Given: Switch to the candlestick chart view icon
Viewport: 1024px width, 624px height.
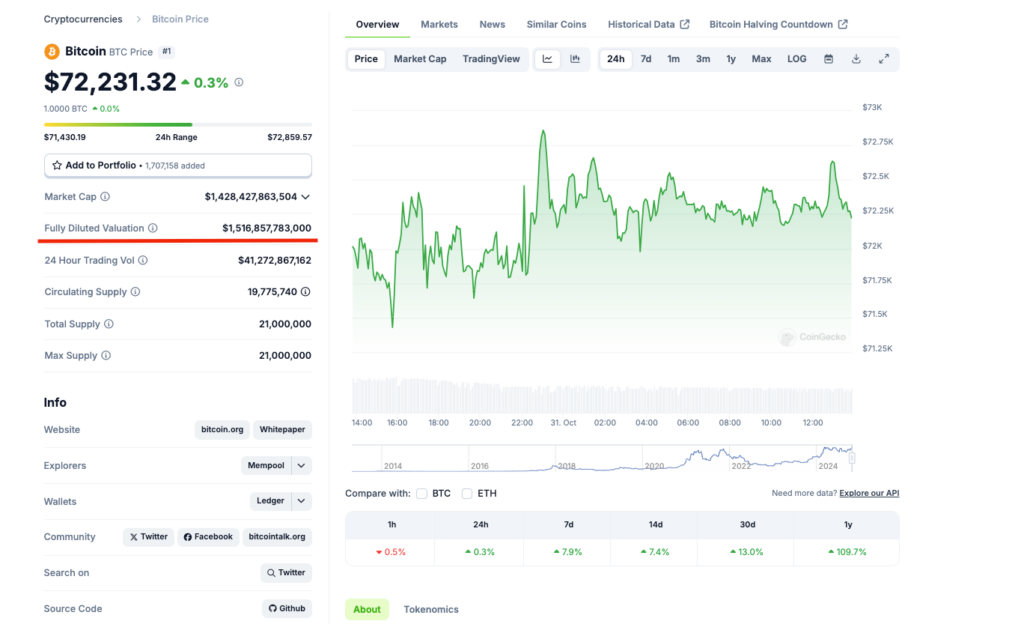Looking at the screenshot, I should point(575,59).
